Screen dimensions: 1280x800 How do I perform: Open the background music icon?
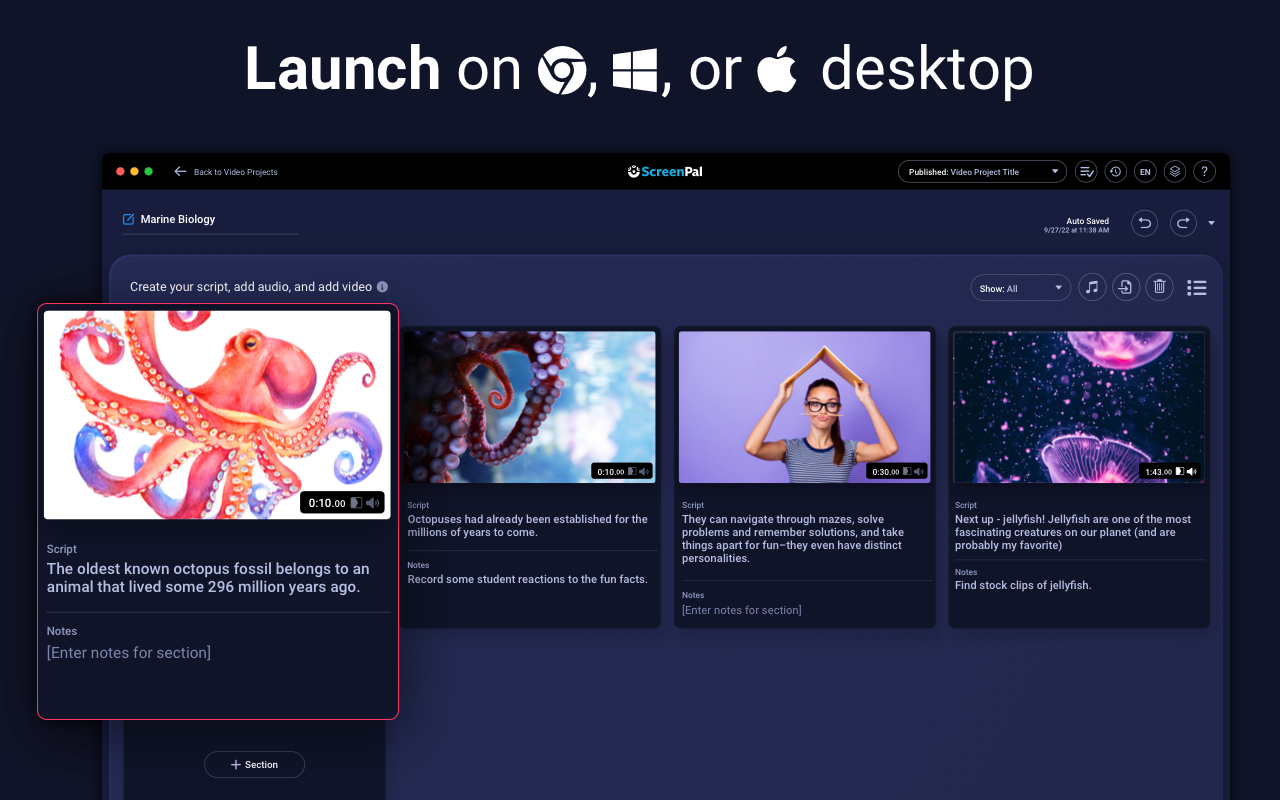point(1092,287)
